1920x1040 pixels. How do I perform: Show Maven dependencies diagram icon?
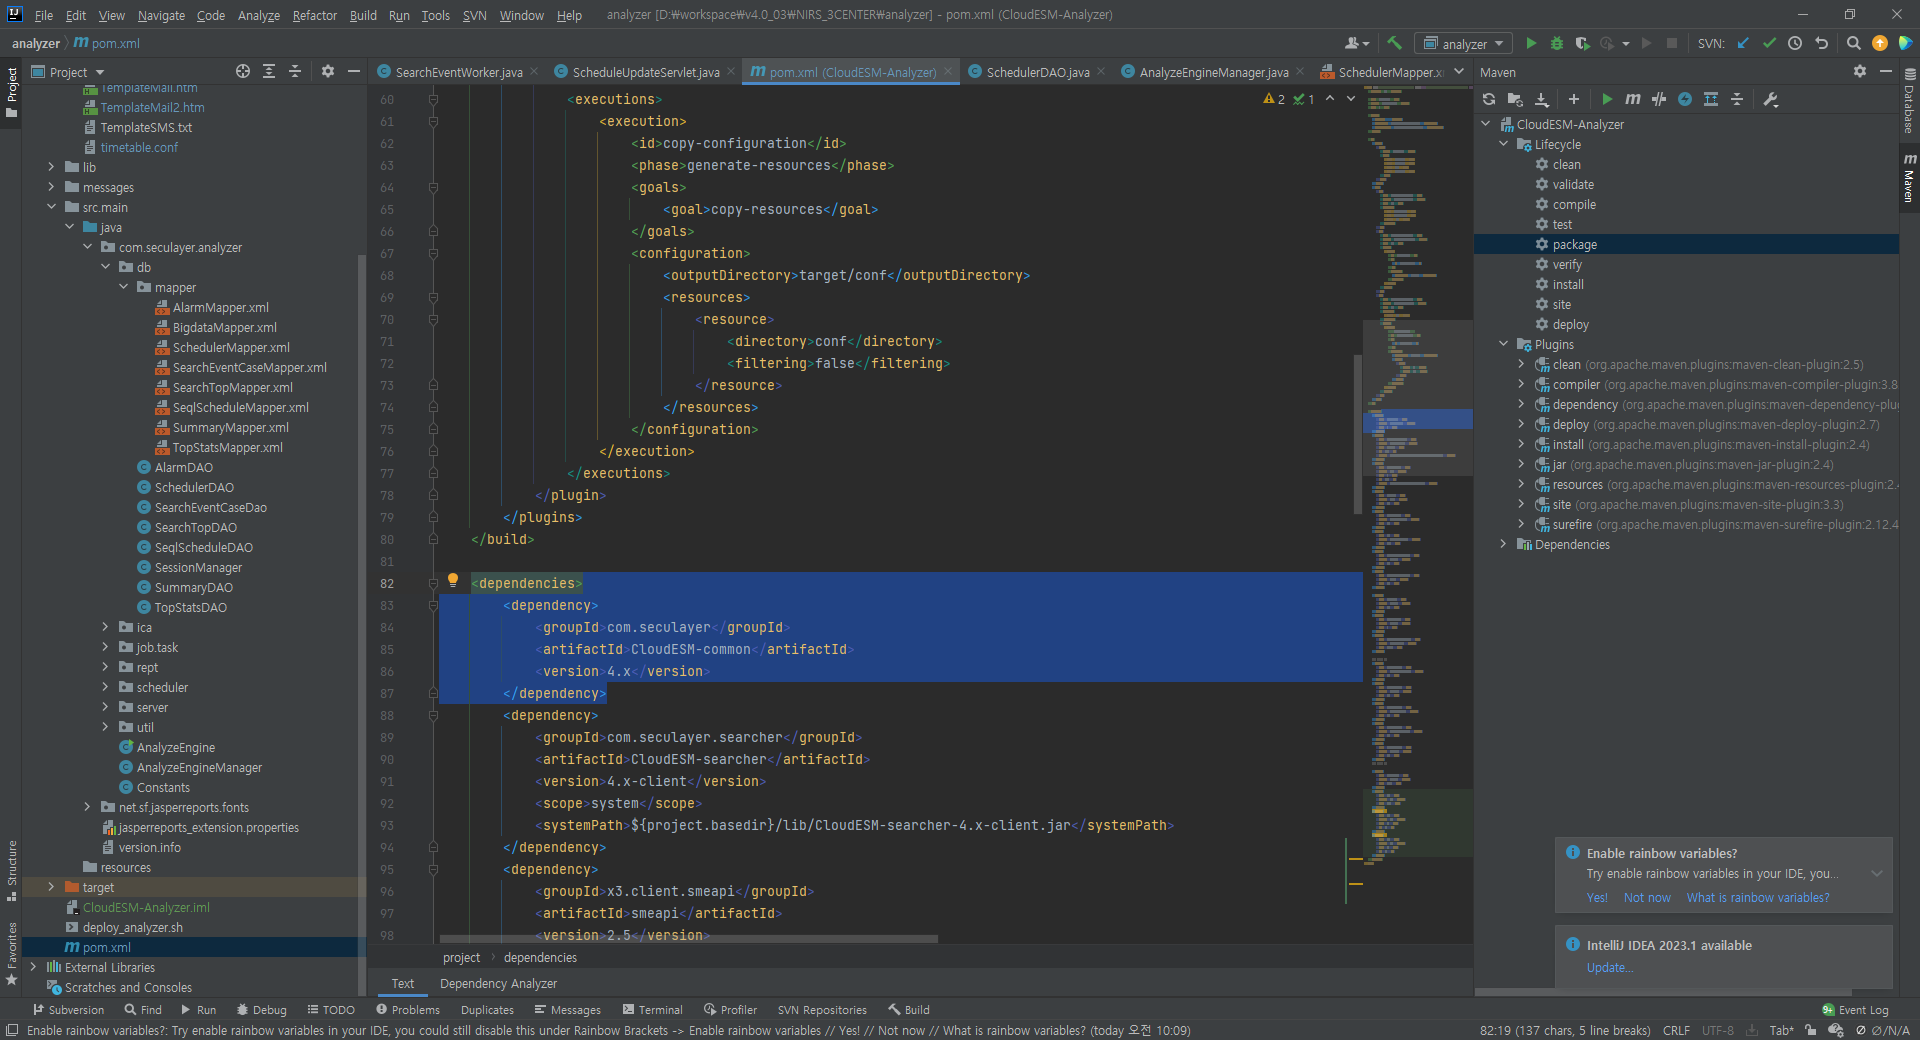pyautogui.click(x=1711, y=99)
